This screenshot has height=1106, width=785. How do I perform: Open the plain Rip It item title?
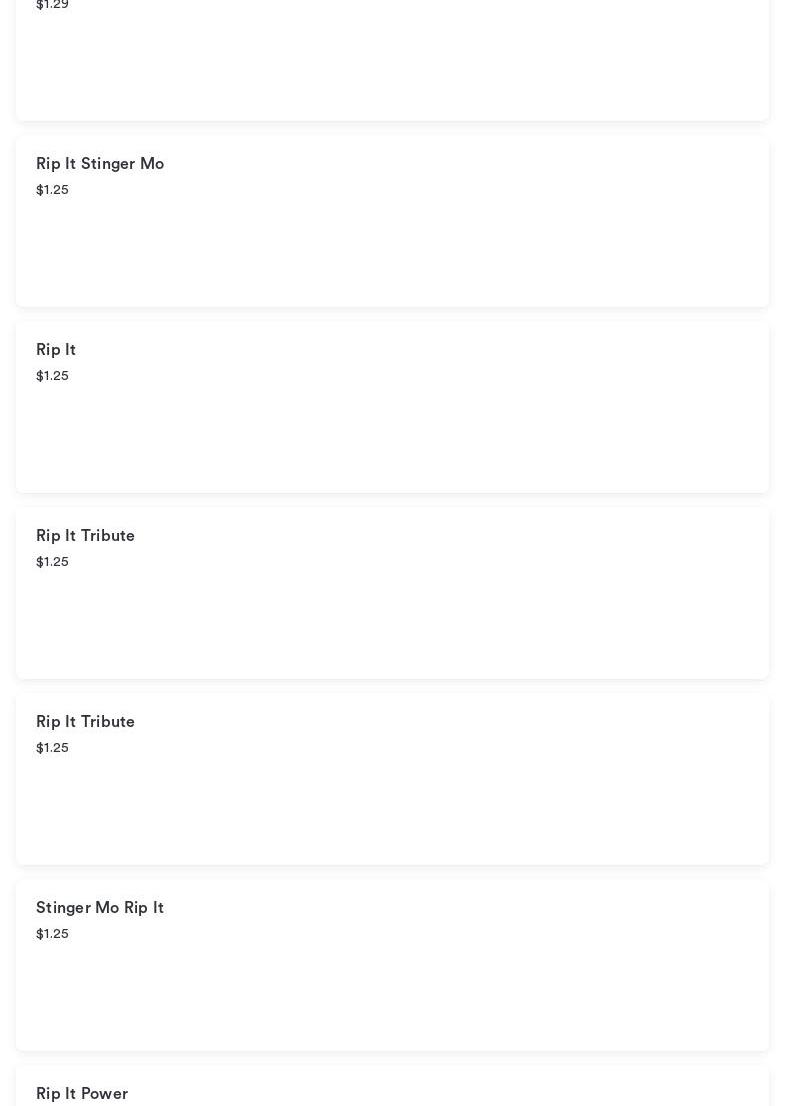[x=56, y=350]
